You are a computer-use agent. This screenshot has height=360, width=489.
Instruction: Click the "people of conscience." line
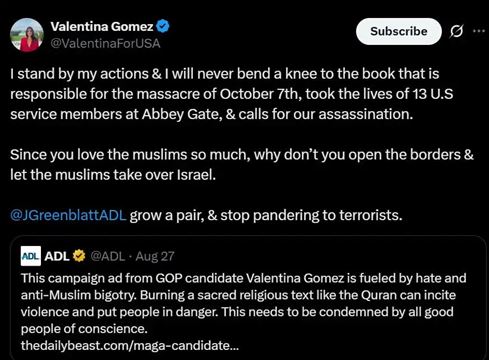tap(84, 329)
